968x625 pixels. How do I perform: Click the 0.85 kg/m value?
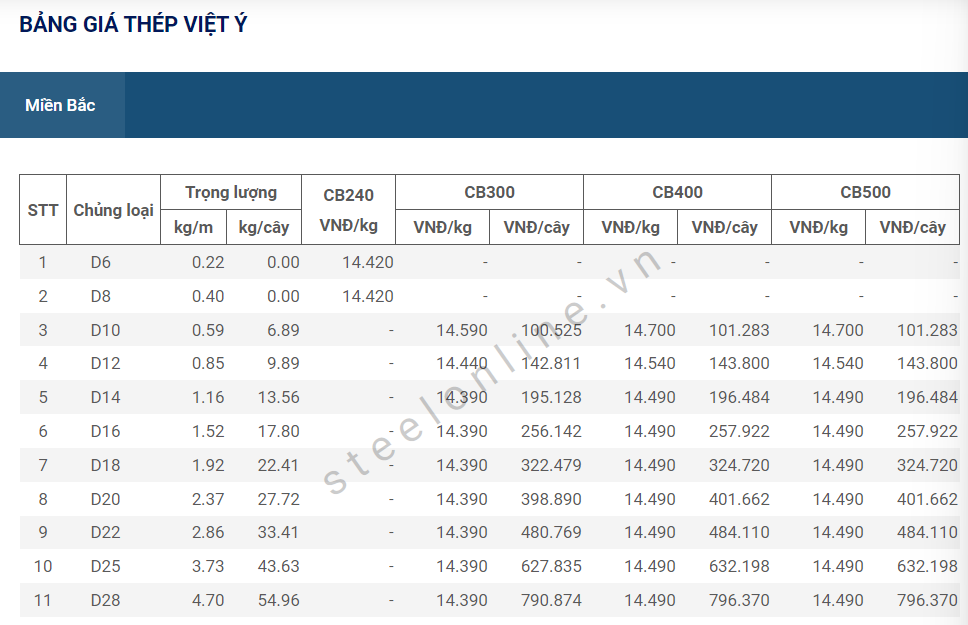tap(208, 364)
